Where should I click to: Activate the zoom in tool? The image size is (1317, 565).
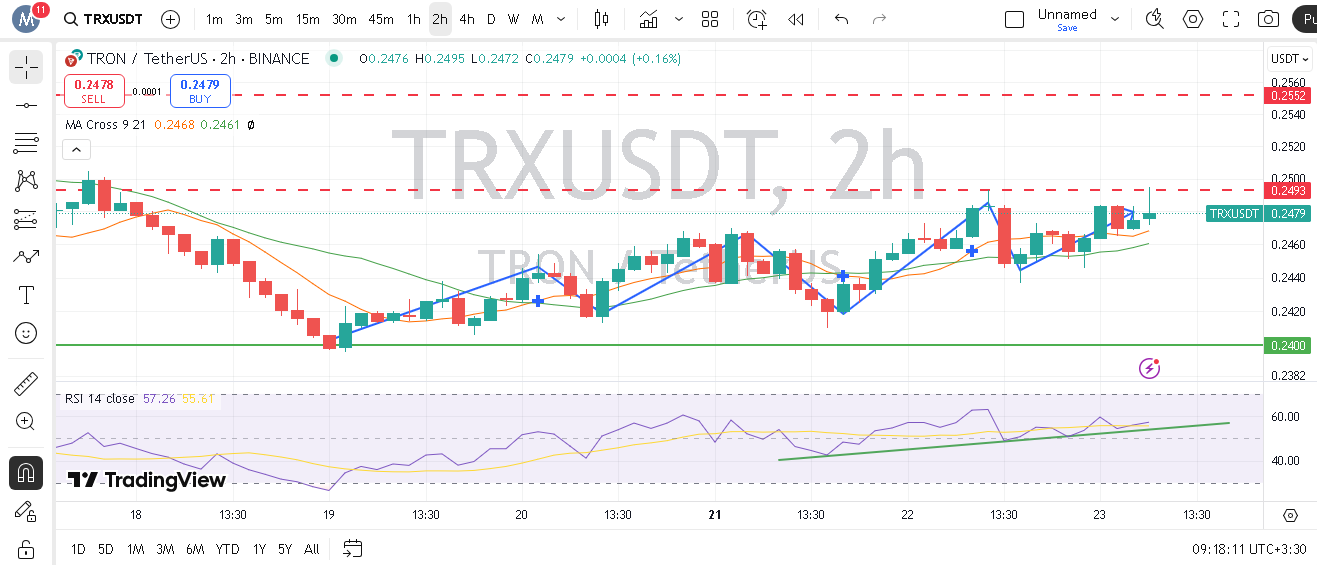tap(26, 422)
